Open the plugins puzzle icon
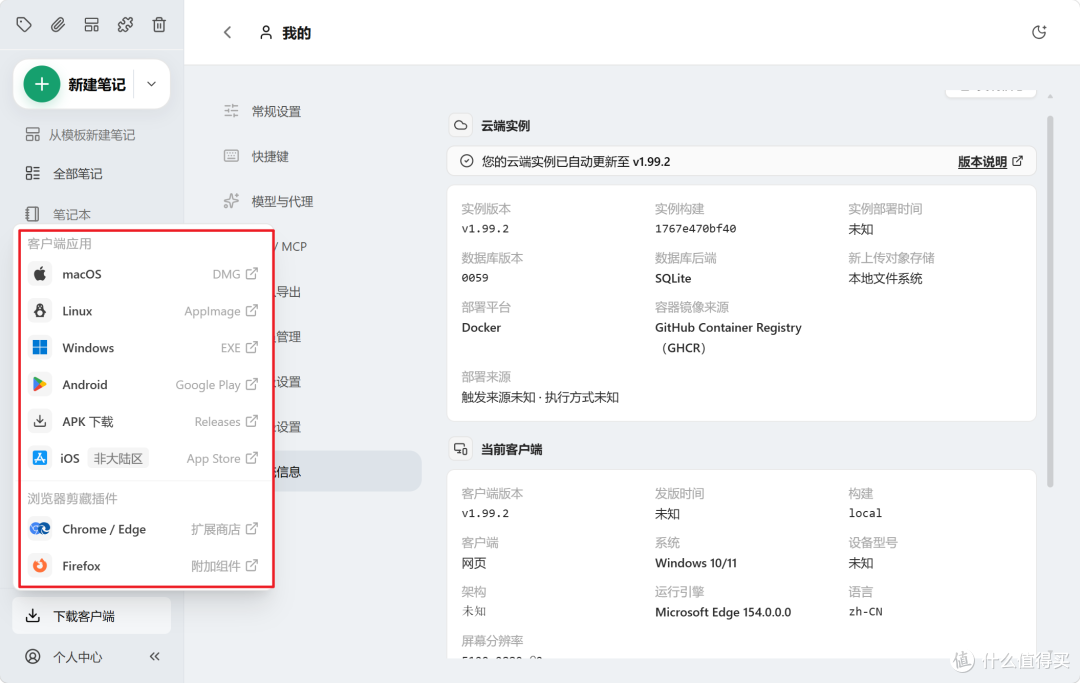 tap(125, 25)
